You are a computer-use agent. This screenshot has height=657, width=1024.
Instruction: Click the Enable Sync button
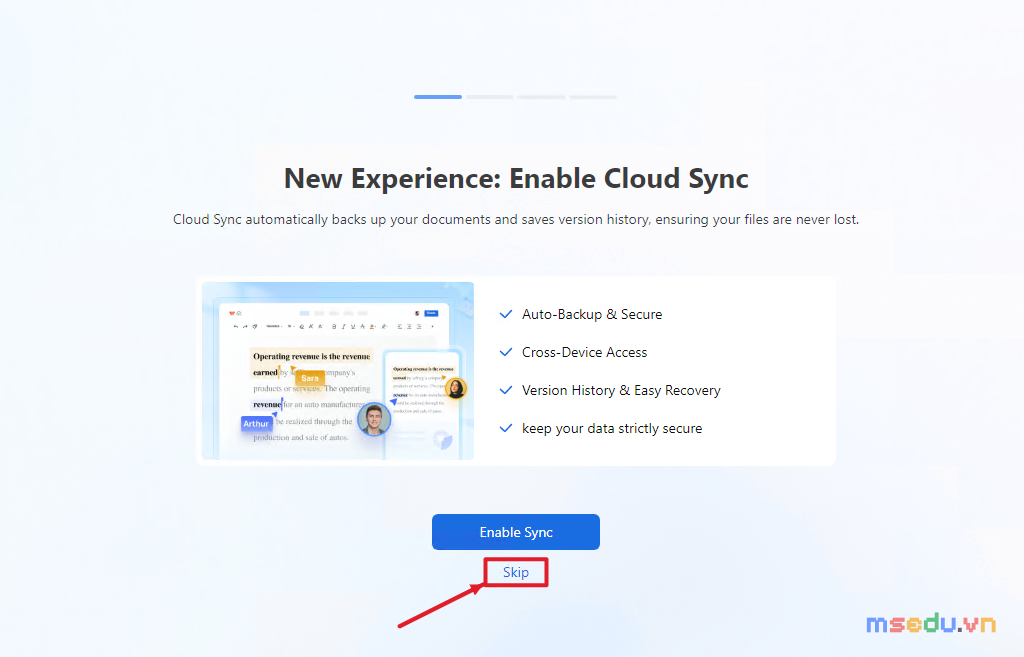coord(516,532)
